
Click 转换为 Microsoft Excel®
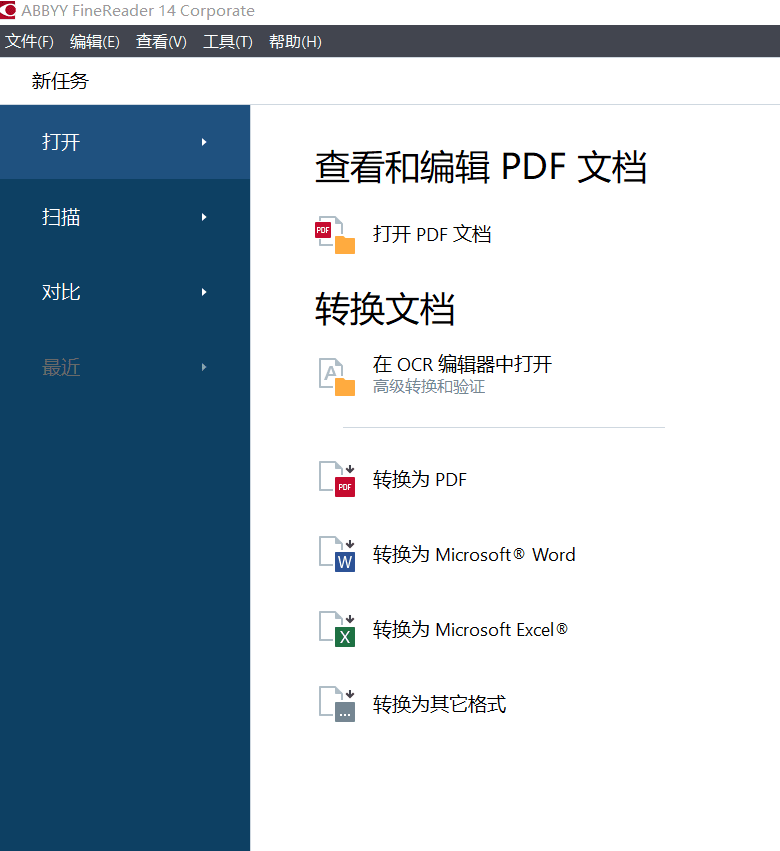470,629
